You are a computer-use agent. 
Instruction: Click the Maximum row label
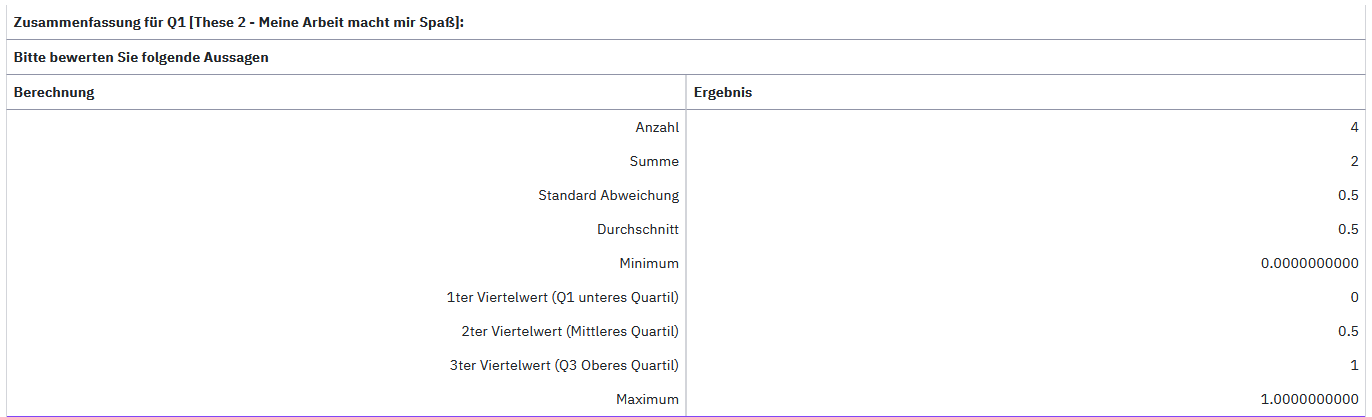pos(647,399)
